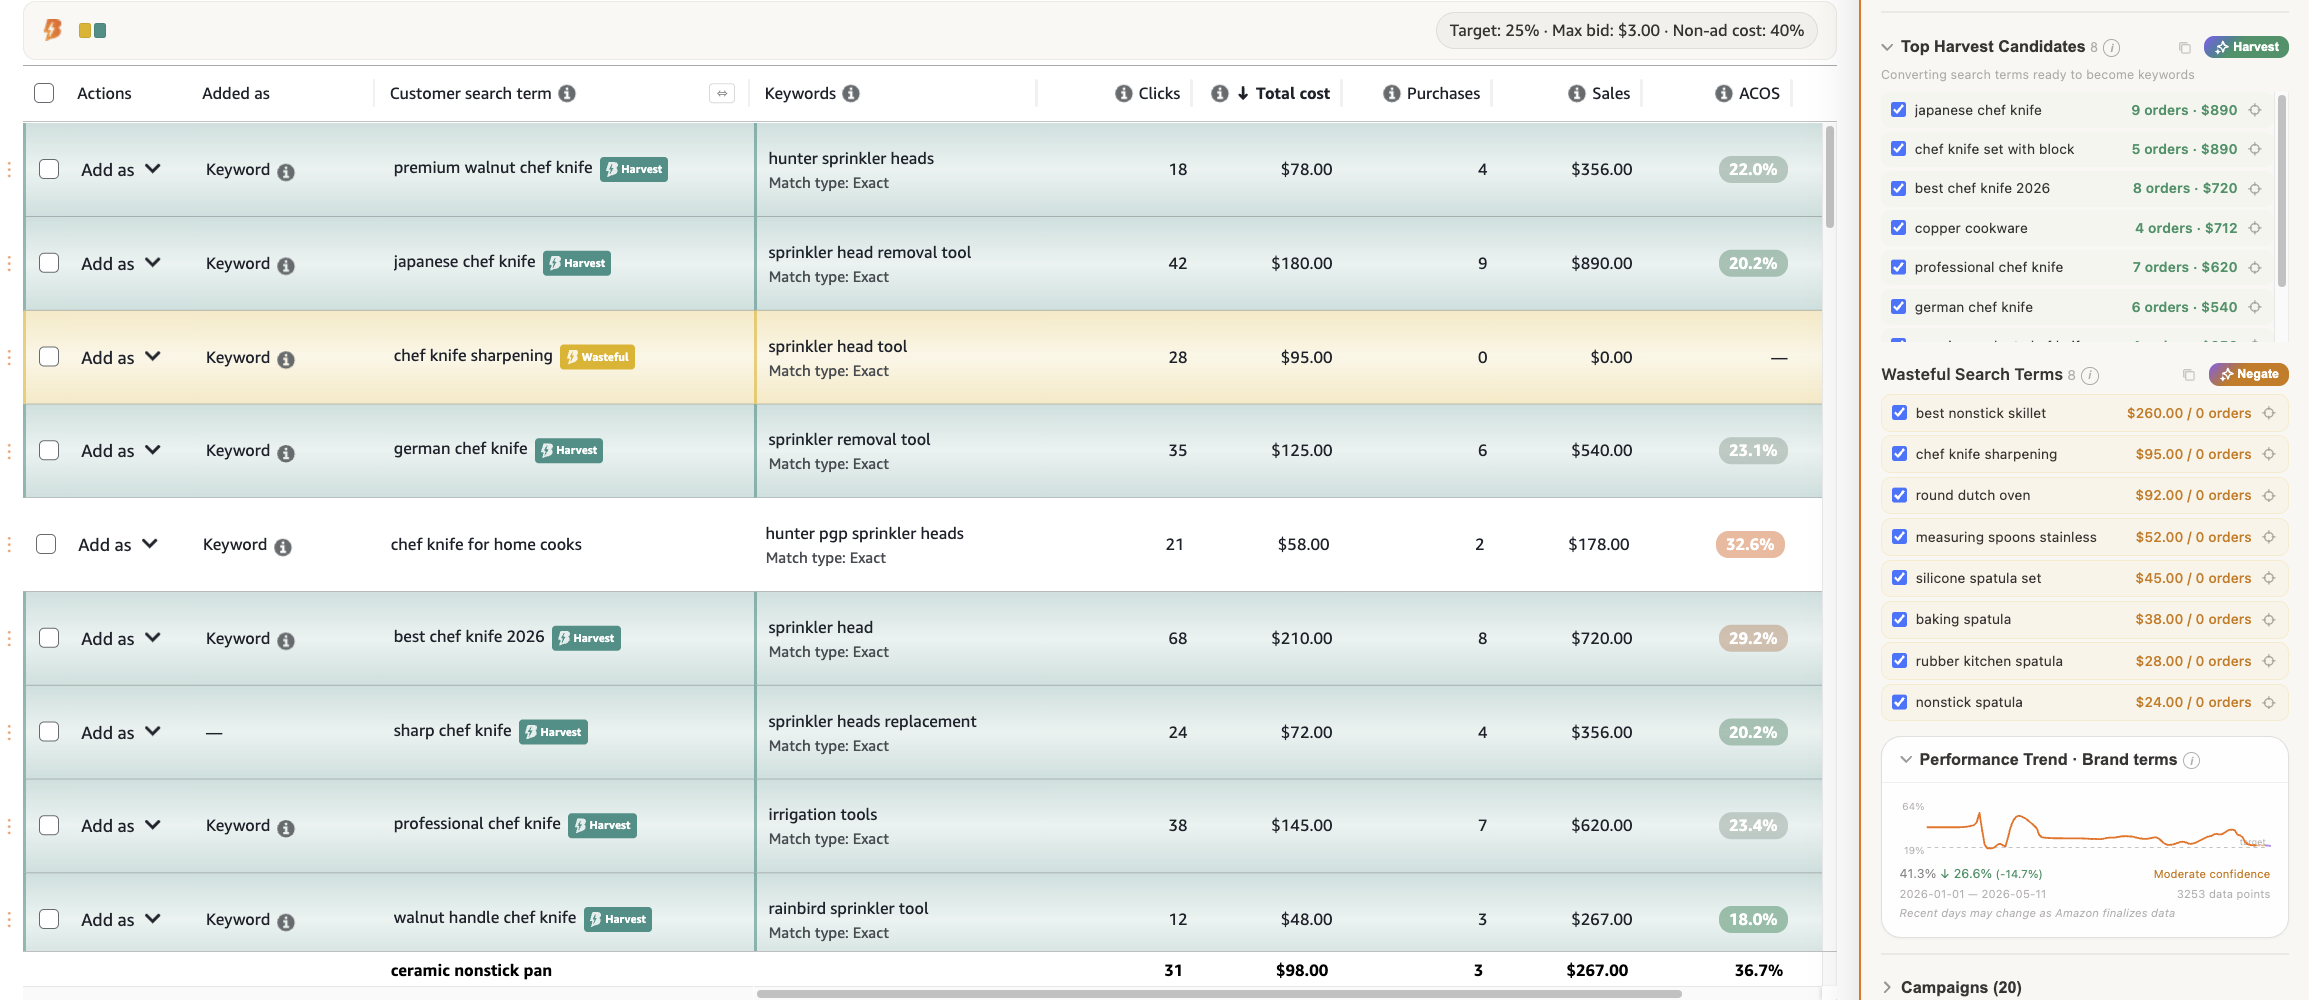Open Add as dropdown for japanese chef knife

(120, 263)
